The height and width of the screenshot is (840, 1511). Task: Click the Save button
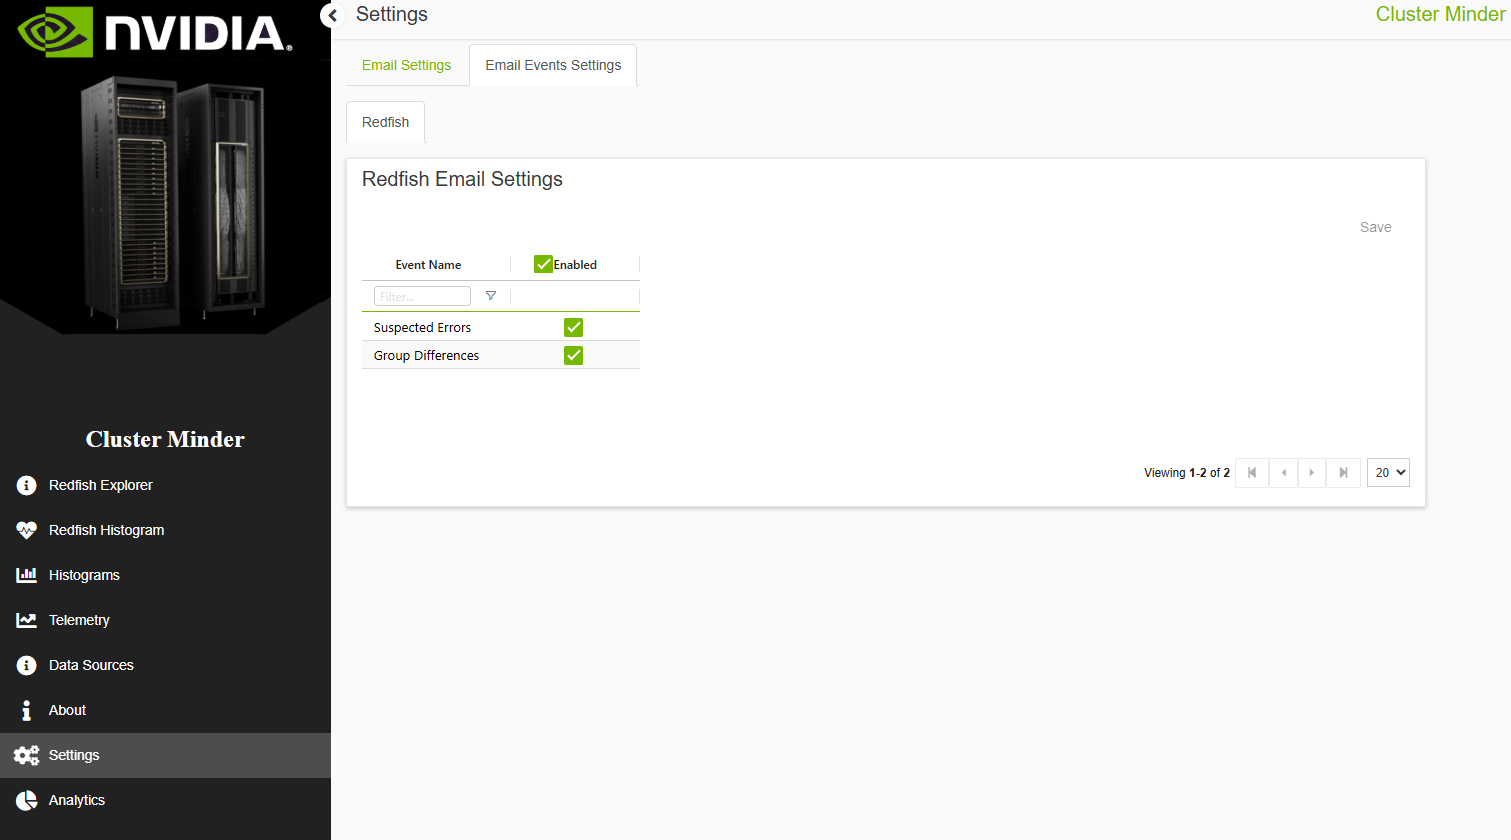click(1375, 227)
